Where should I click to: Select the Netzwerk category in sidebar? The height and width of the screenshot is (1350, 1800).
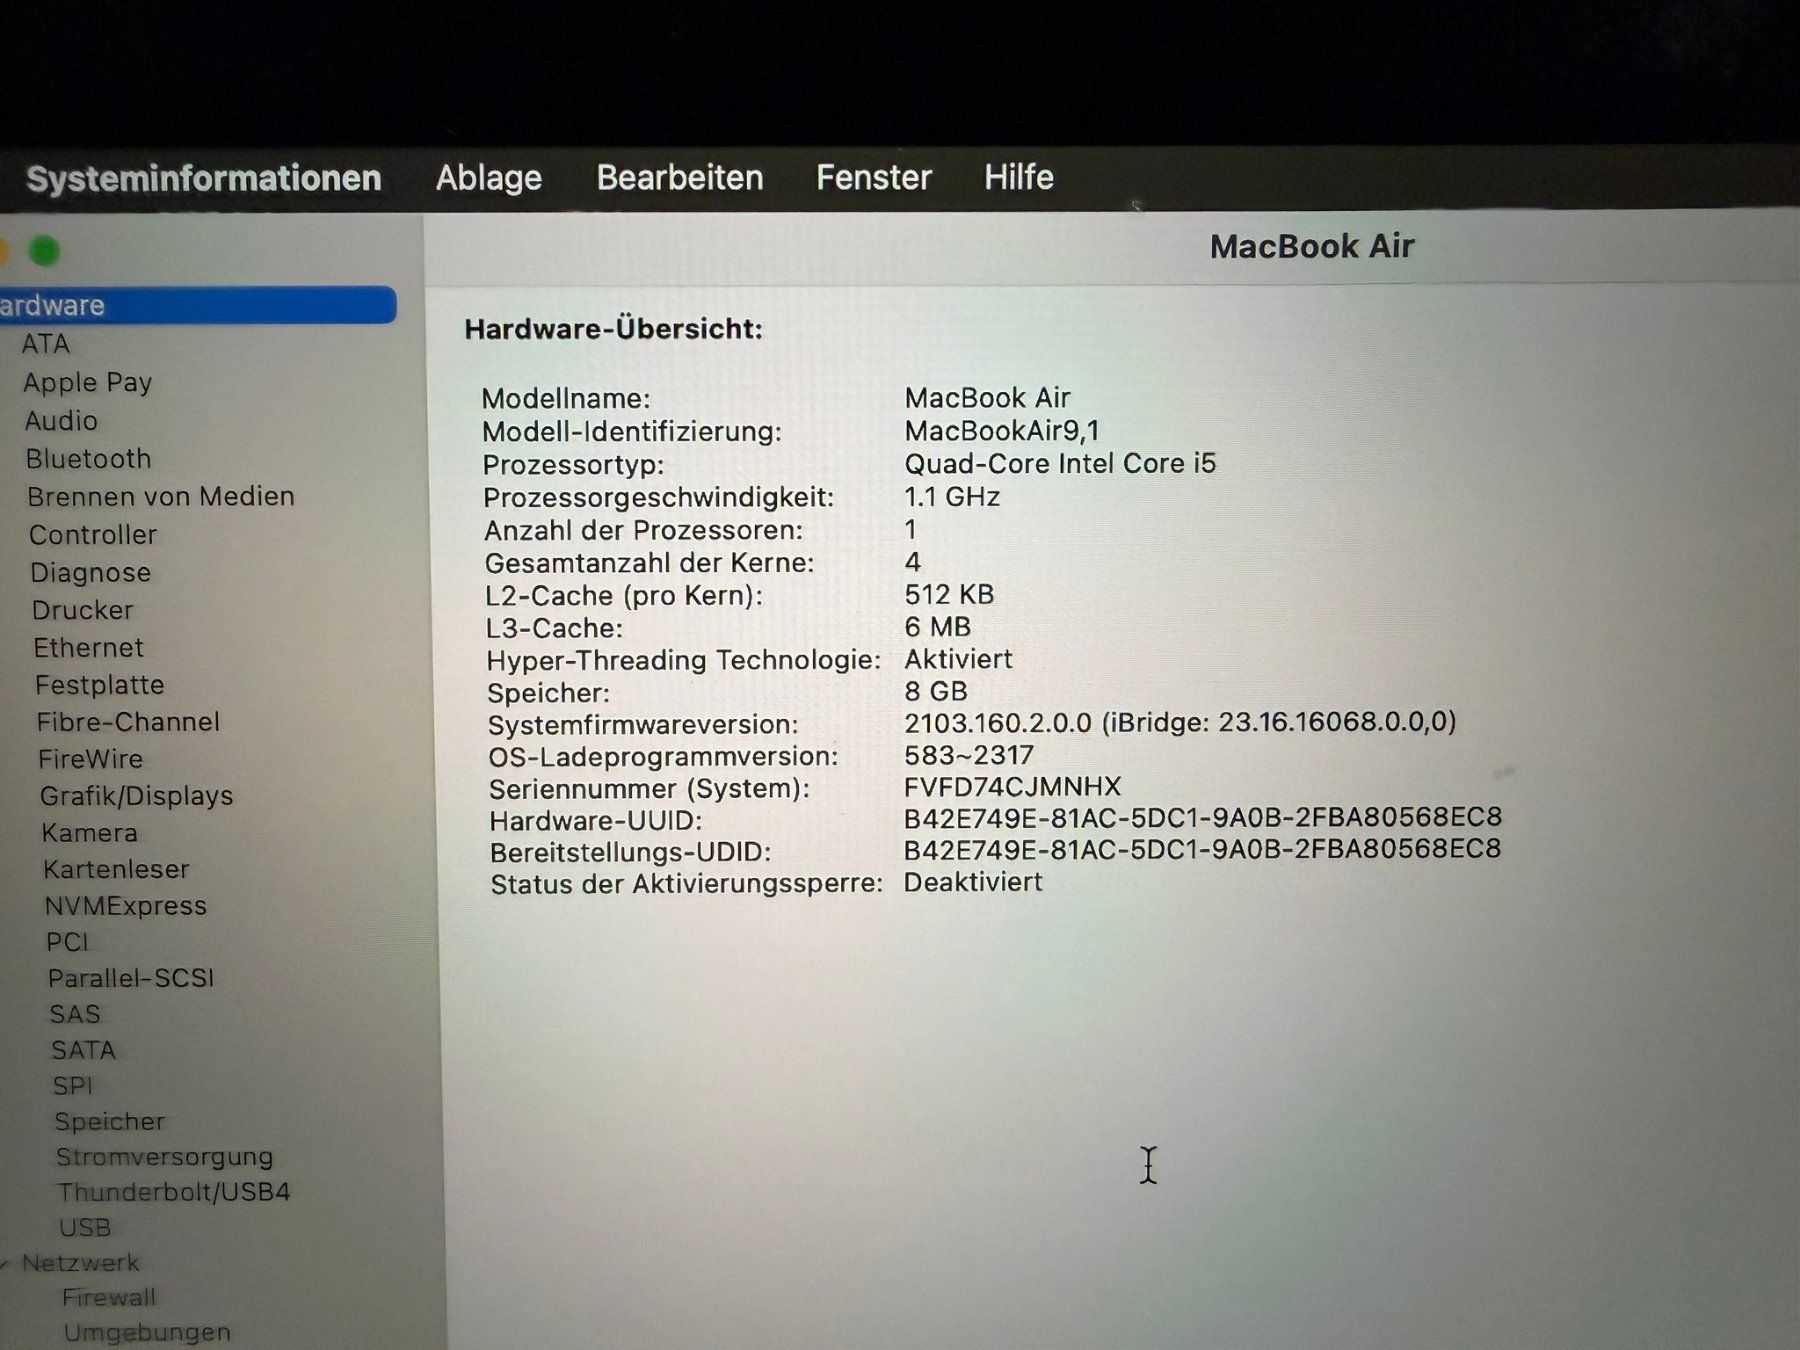81,1263
